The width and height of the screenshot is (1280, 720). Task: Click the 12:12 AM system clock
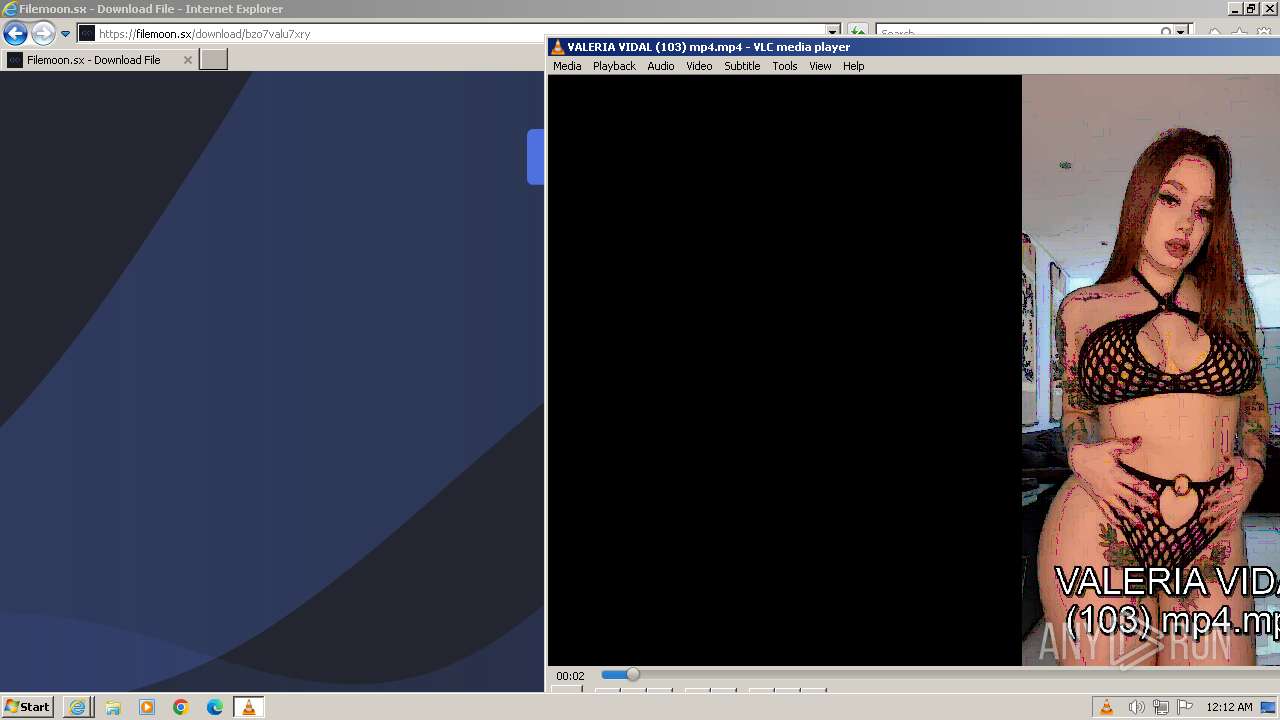[x=1229, y=707]
